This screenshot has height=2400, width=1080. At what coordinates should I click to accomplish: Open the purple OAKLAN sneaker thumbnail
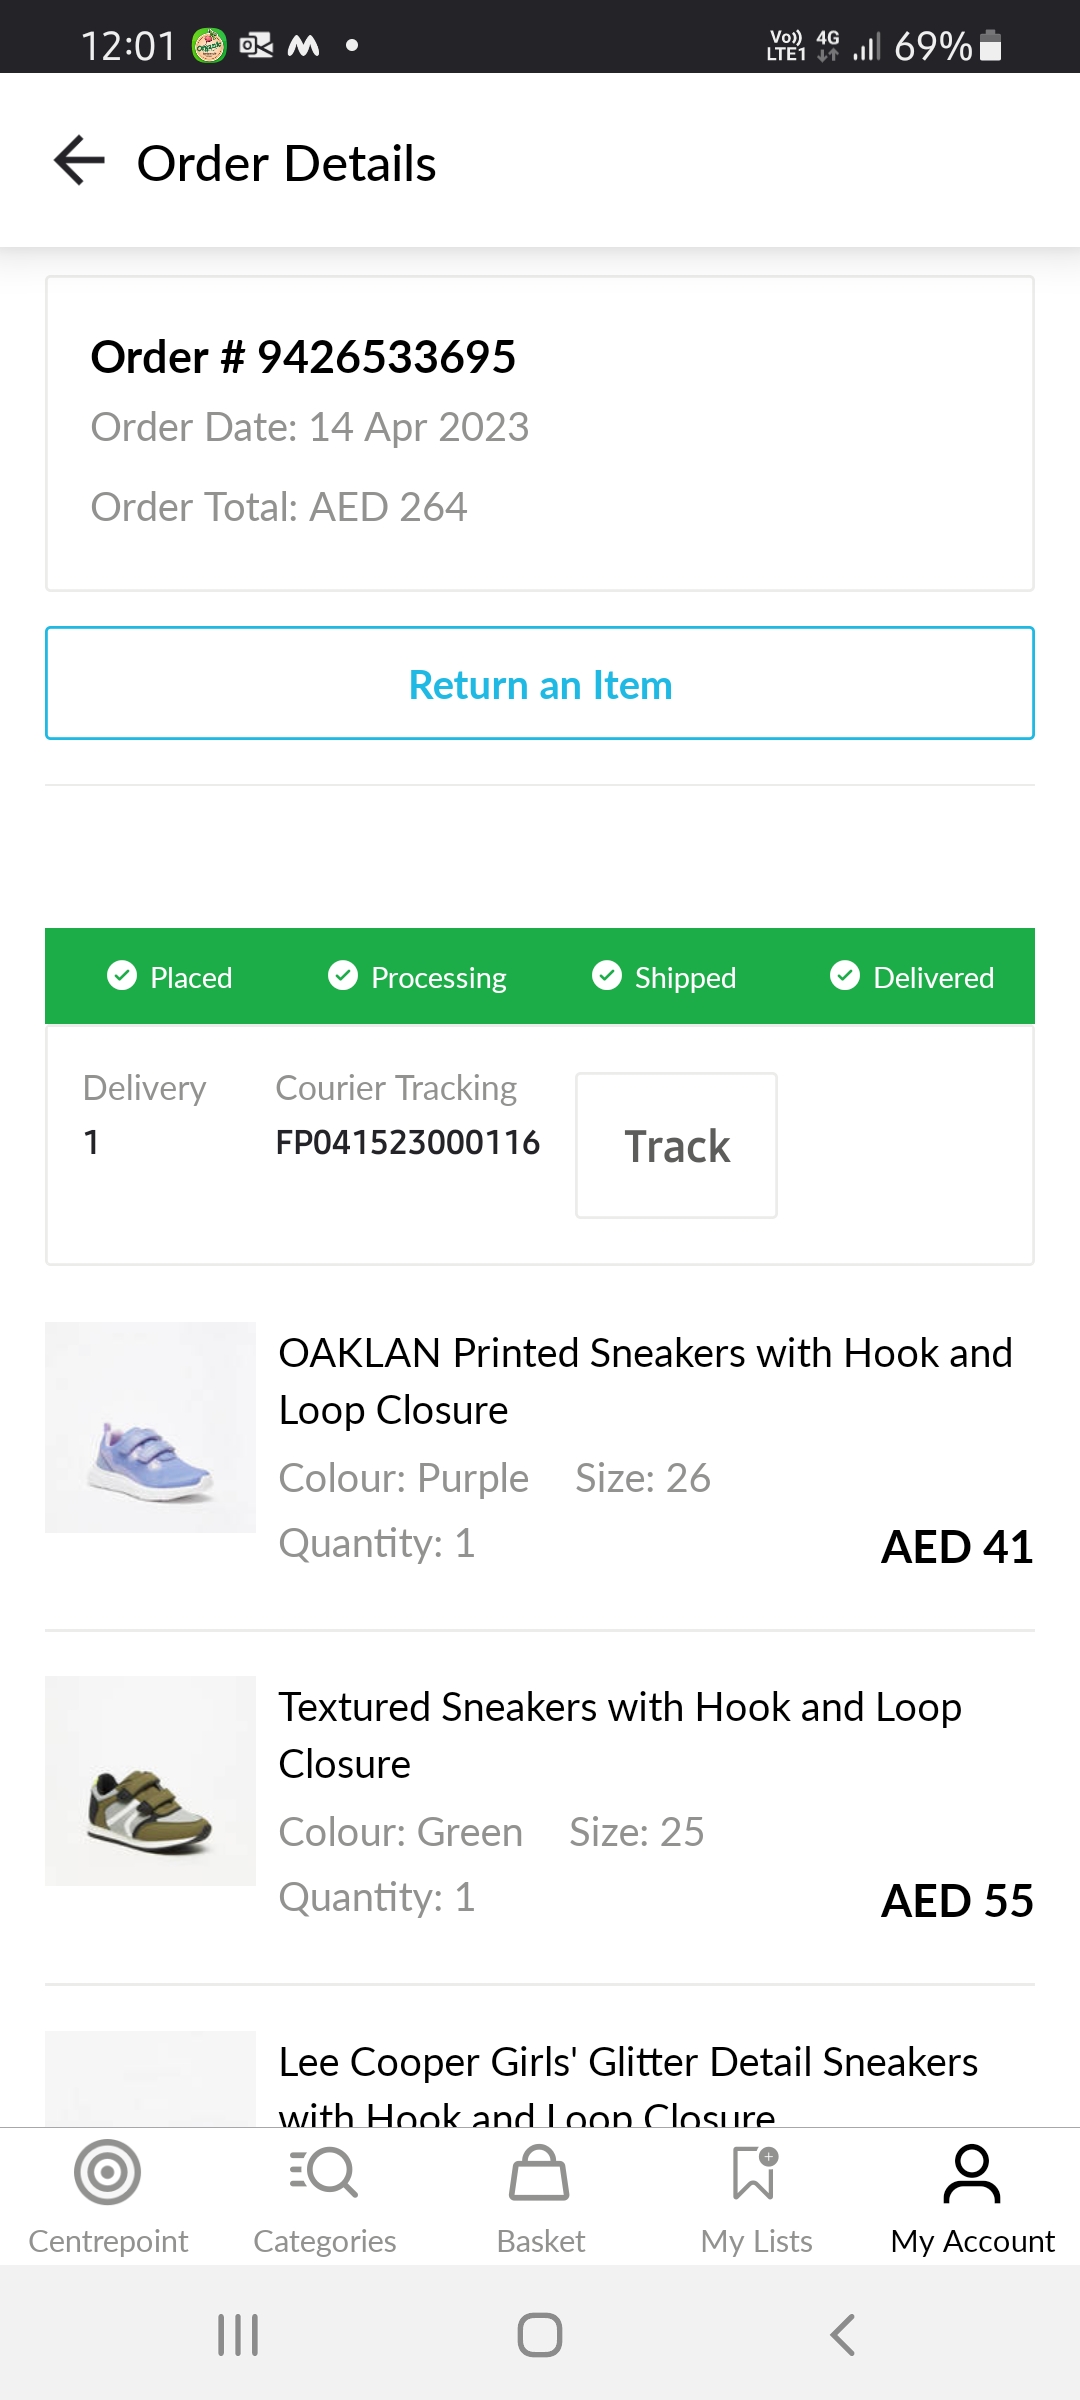[x=150, y=1427]
